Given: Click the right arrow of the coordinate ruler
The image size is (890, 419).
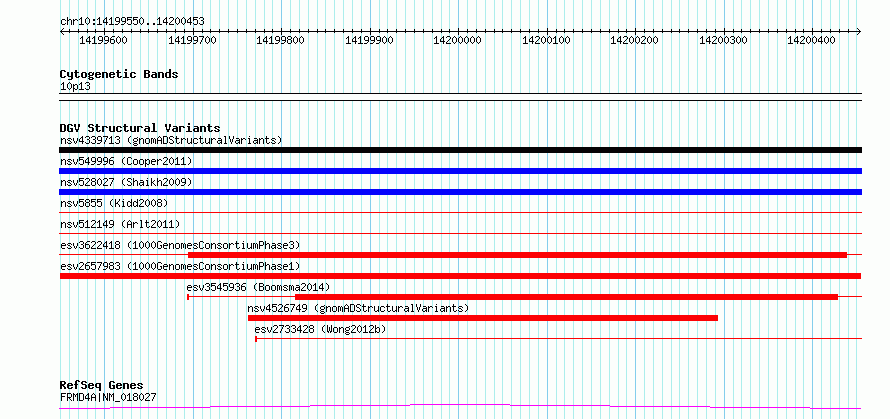Looking at the screenshot, I should (x=859, y=31).
